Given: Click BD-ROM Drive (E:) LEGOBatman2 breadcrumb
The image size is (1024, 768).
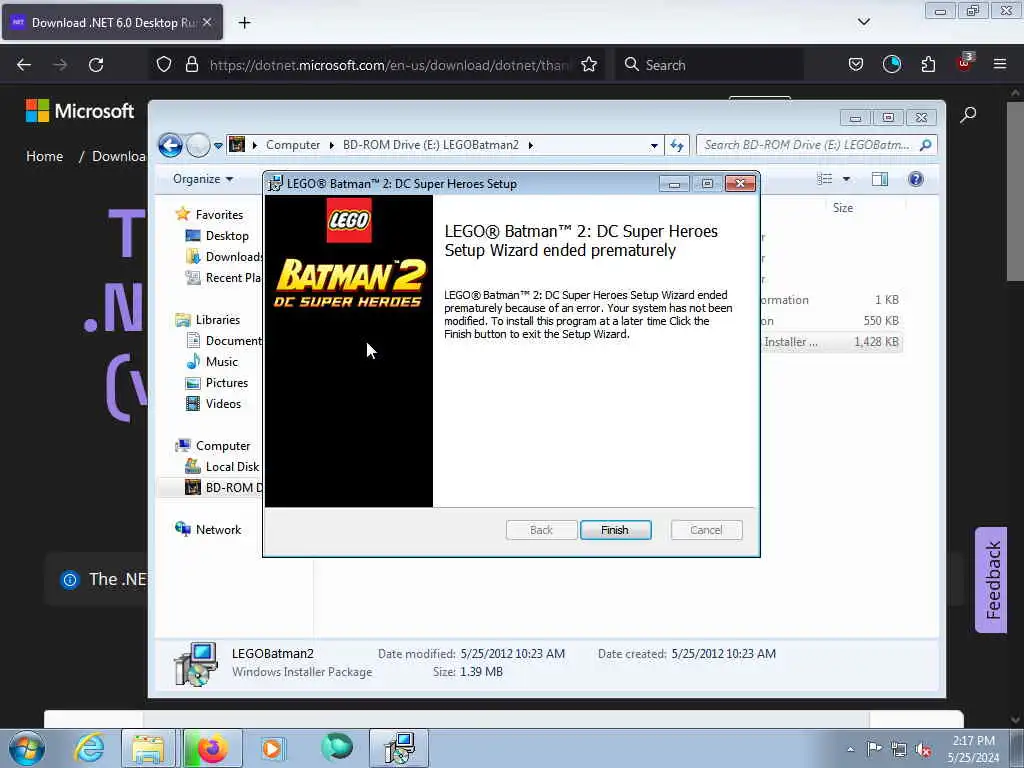Looking at the screenshot, I should (x=430, y=145).
